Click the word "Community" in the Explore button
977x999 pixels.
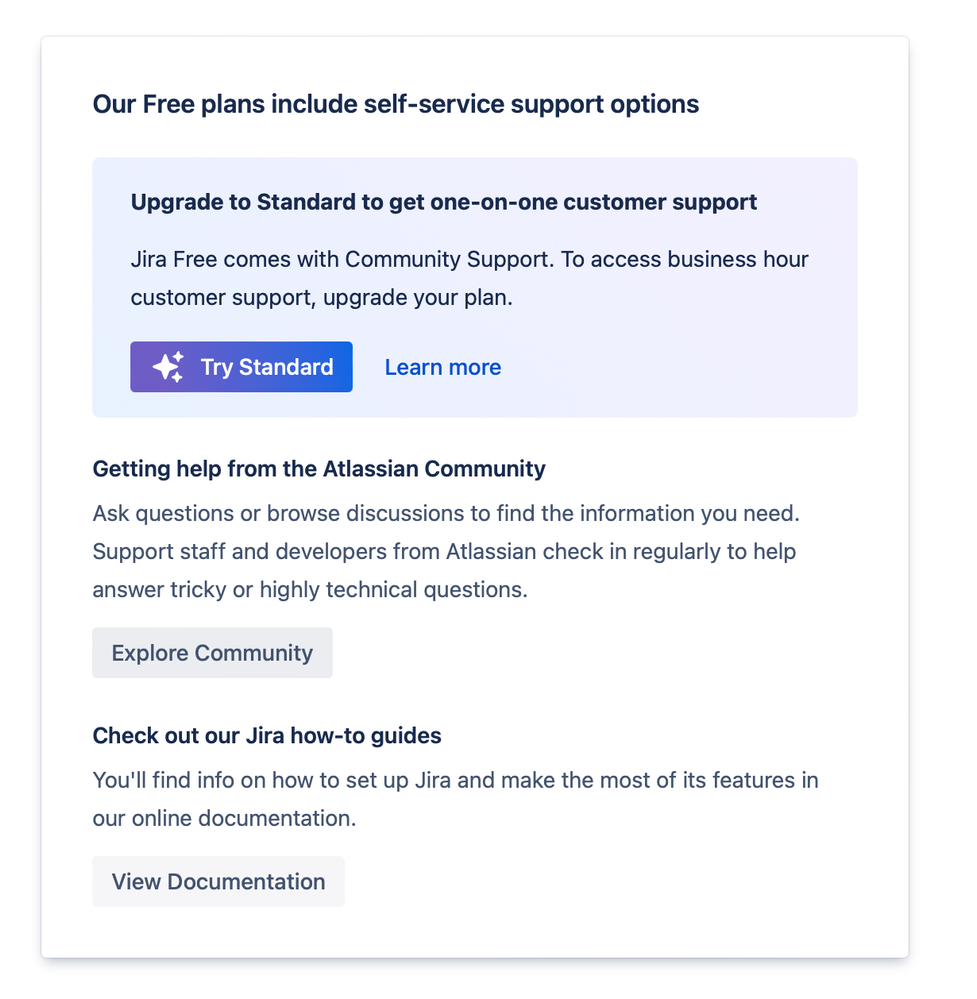(254, 653)
